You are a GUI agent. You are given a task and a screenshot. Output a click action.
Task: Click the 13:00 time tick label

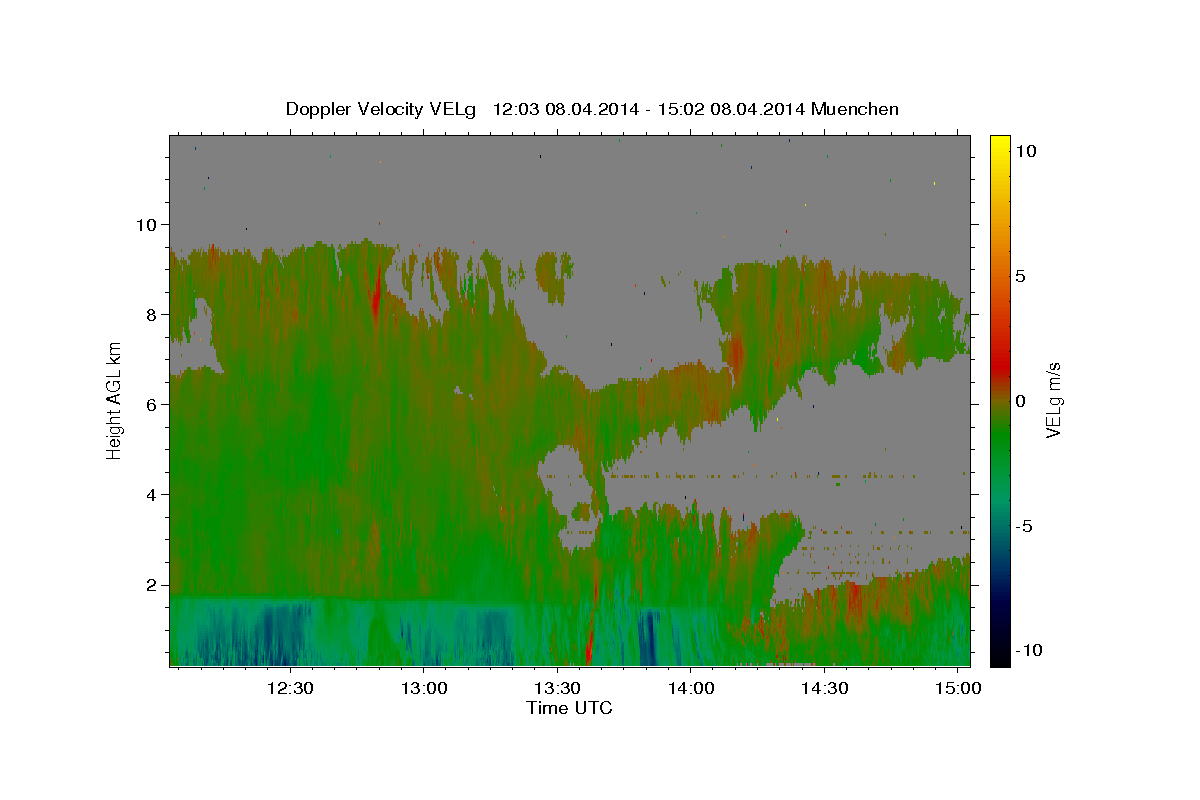[423, 689]
